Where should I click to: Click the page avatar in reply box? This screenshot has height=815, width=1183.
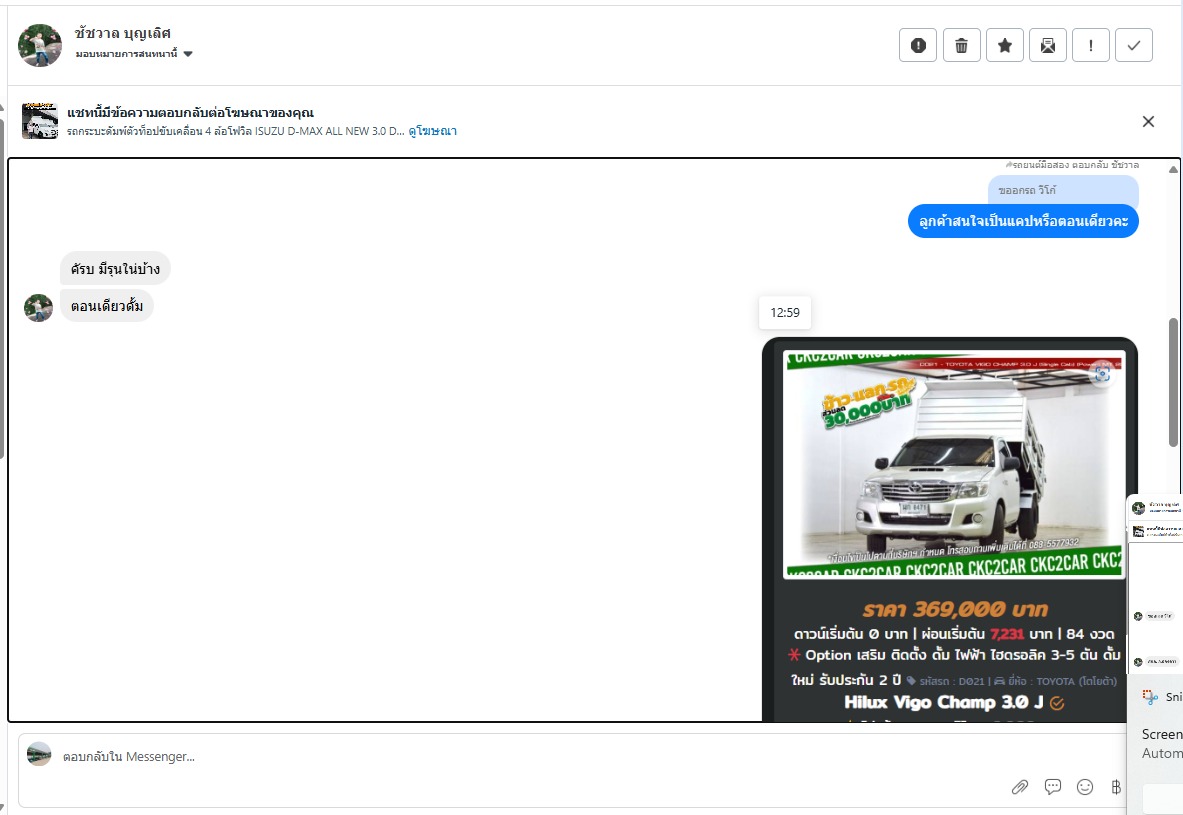(x=39, y=754)
